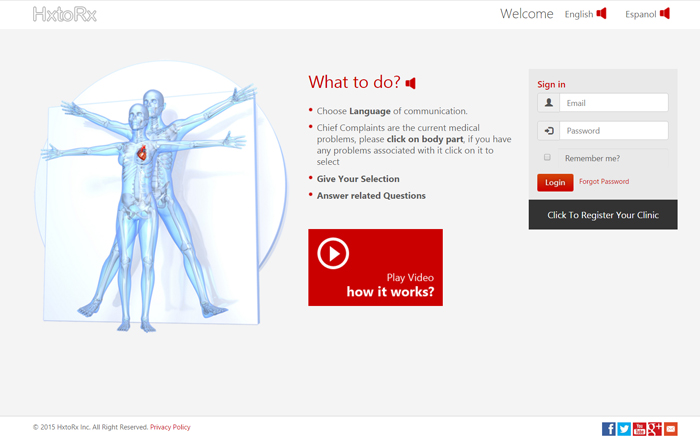Focus the Email input field
The image size is (700, 445).
(x=614, y=103)
